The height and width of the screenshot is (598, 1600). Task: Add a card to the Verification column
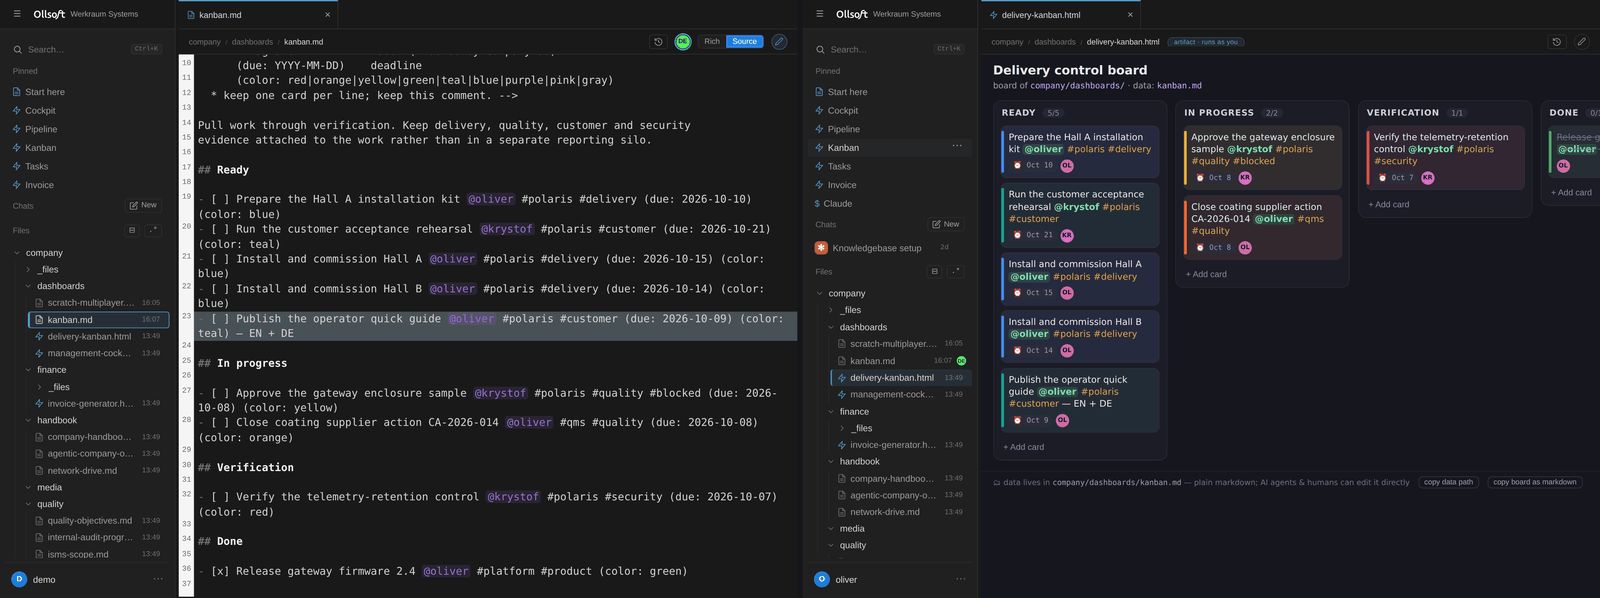point(1389,204)
